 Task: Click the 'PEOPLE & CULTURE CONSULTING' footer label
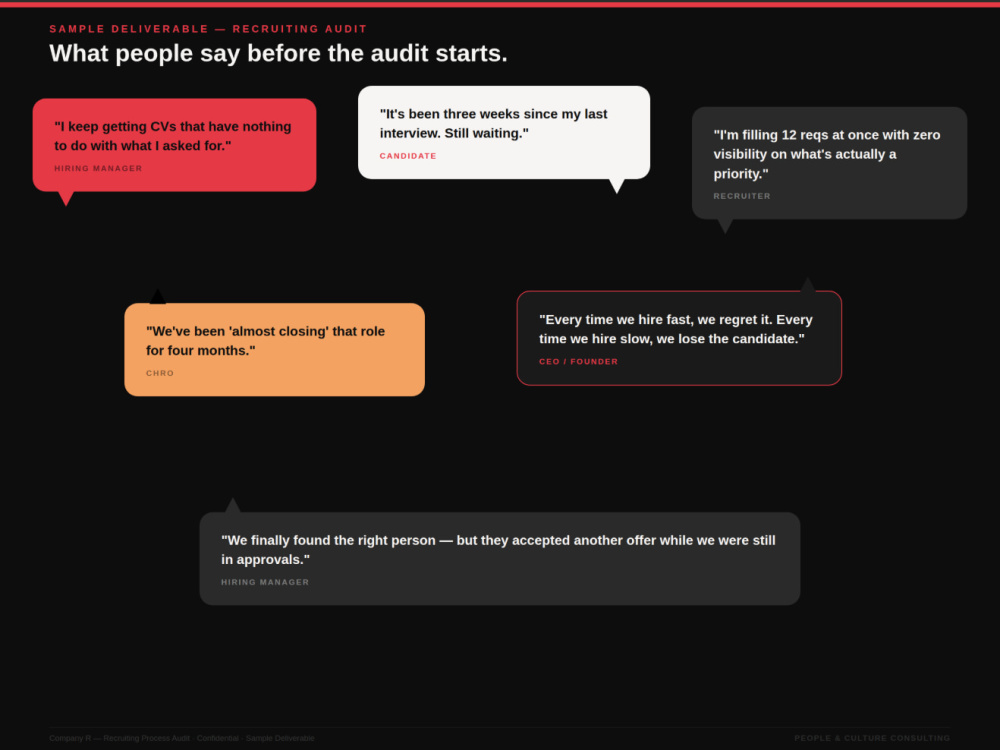point(872,738)
